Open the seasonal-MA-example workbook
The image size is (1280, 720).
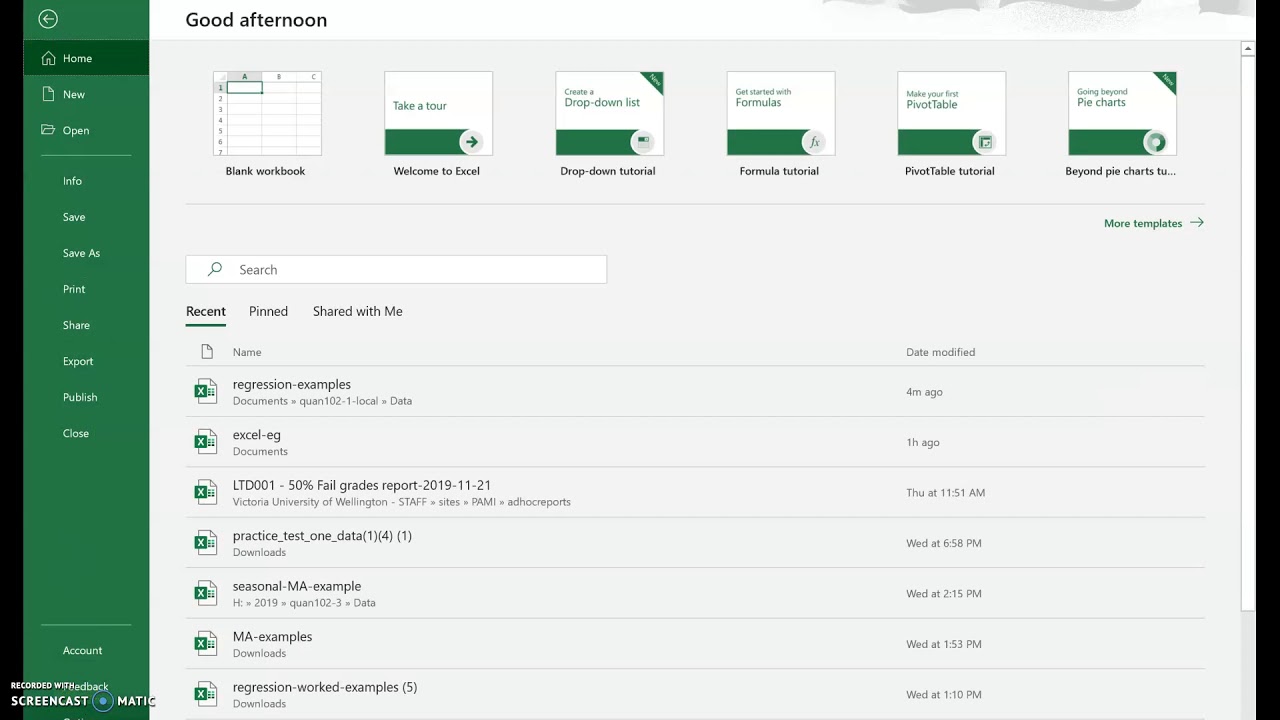[695, 594]
